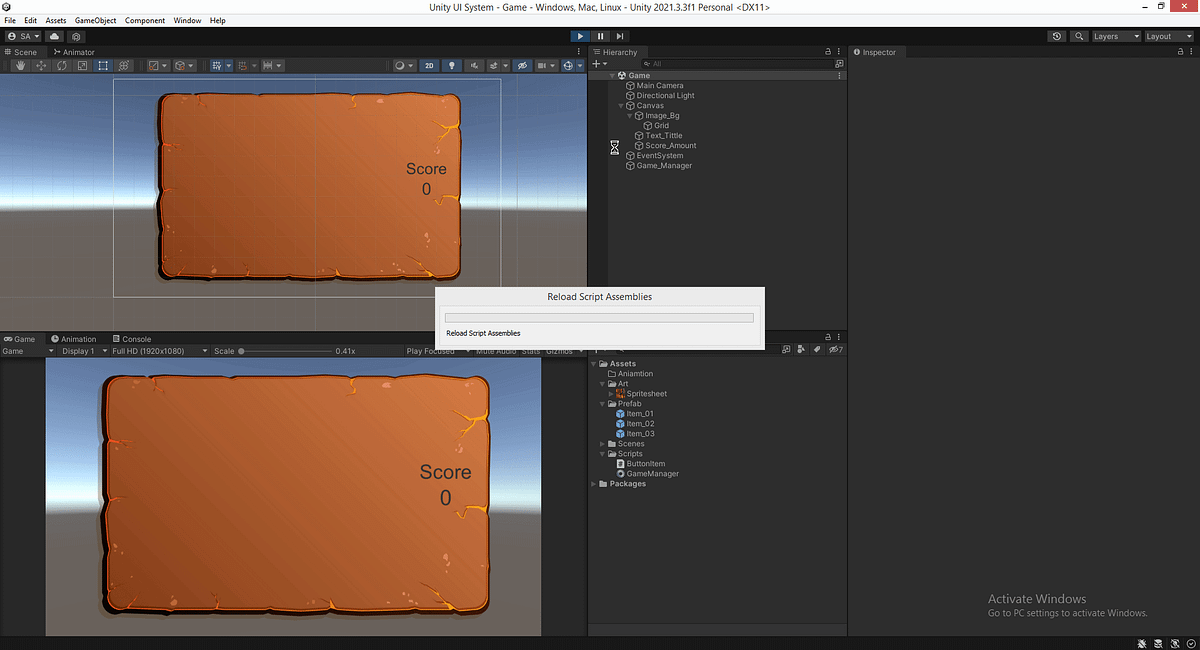Select the Rect tool in the Scene toolbar

click(103, 65)
